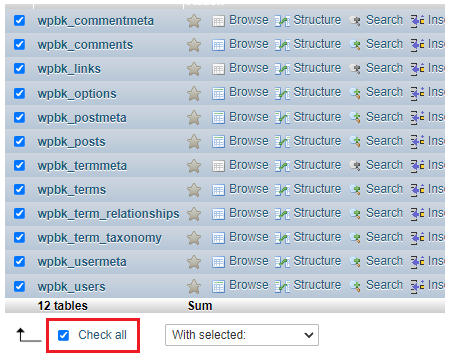
Task: Uncheck the Check all checkbox
Action: (63, 335)
